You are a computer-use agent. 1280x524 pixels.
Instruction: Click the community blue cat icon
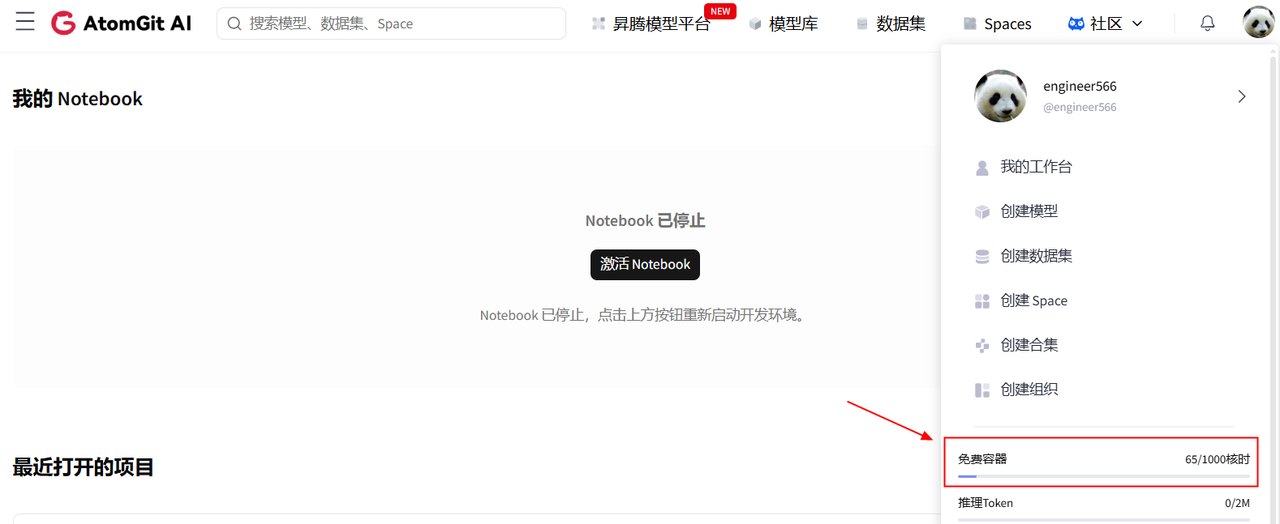(1076, 23)
